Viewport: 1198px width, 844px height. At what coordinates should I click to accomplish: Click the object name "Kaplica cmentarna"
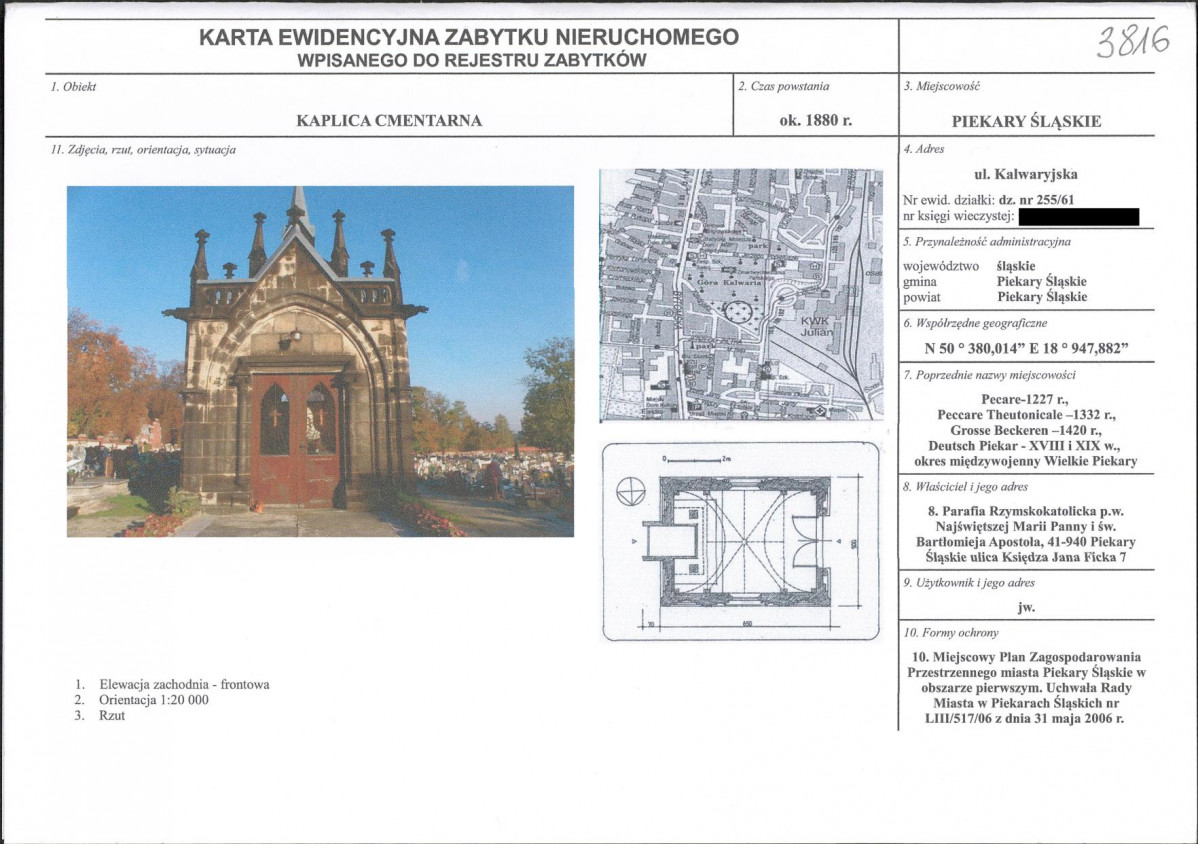coord(389,121)
